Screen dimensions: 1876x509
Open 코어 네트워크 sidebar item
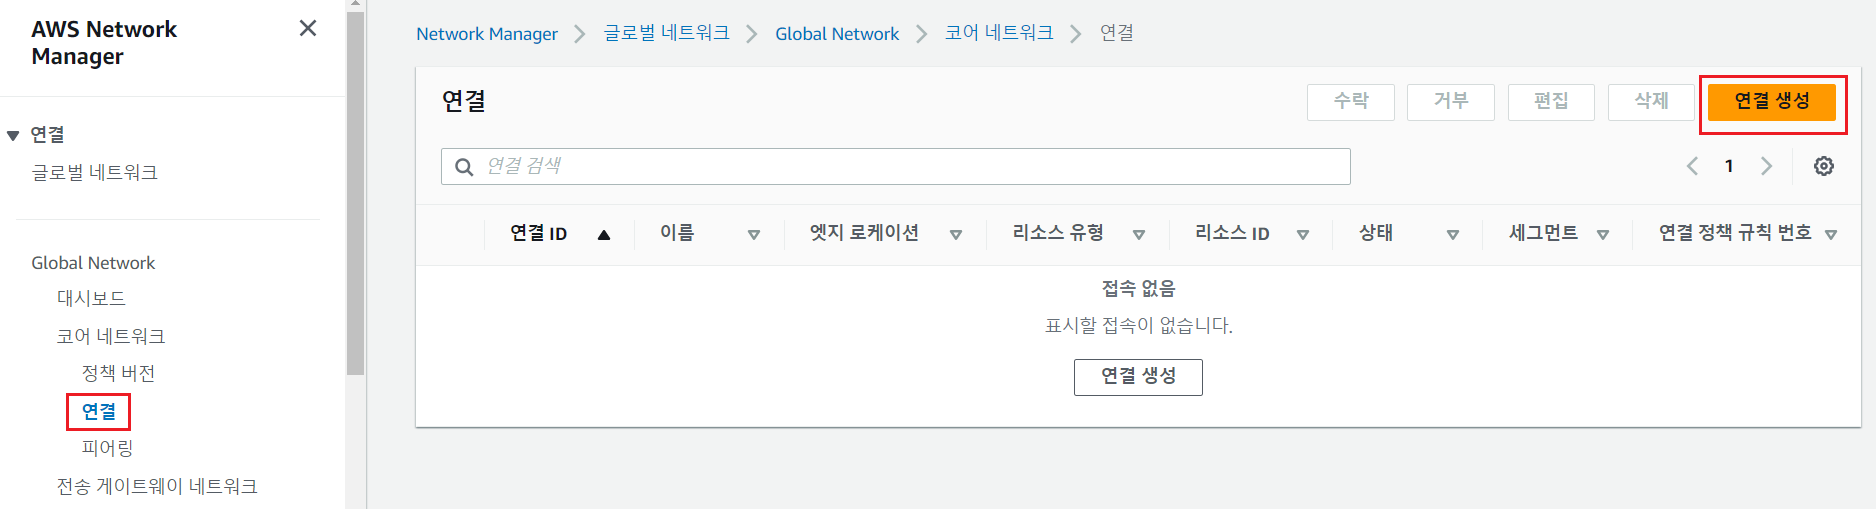(x=111, y=336)
